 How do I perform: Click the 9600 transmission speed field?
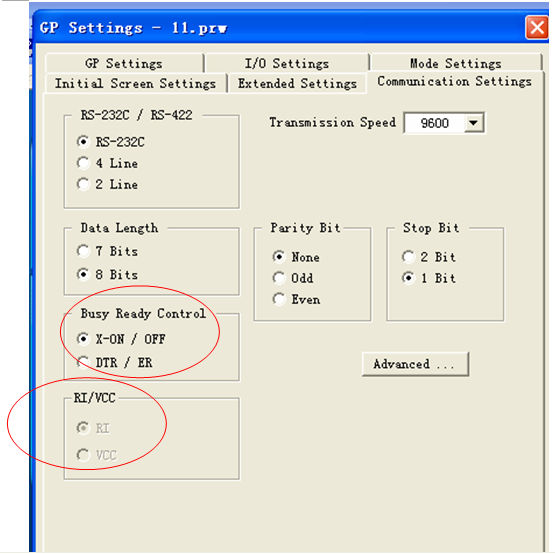coord(435,123)
